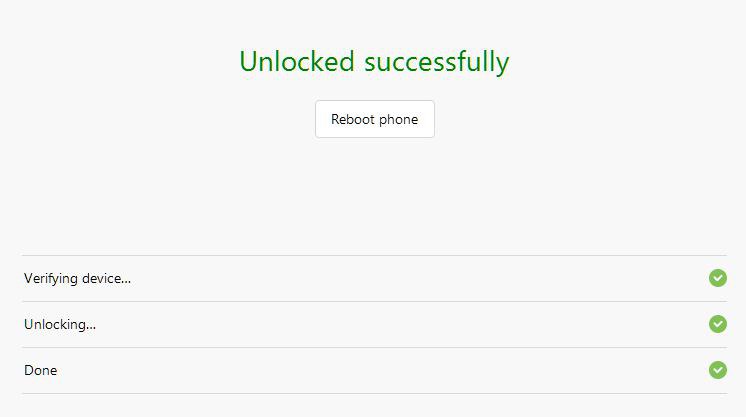
Task: Click divider between Verifying device and Unlocking
Action: pyautogui.click(x=374, y=301)
